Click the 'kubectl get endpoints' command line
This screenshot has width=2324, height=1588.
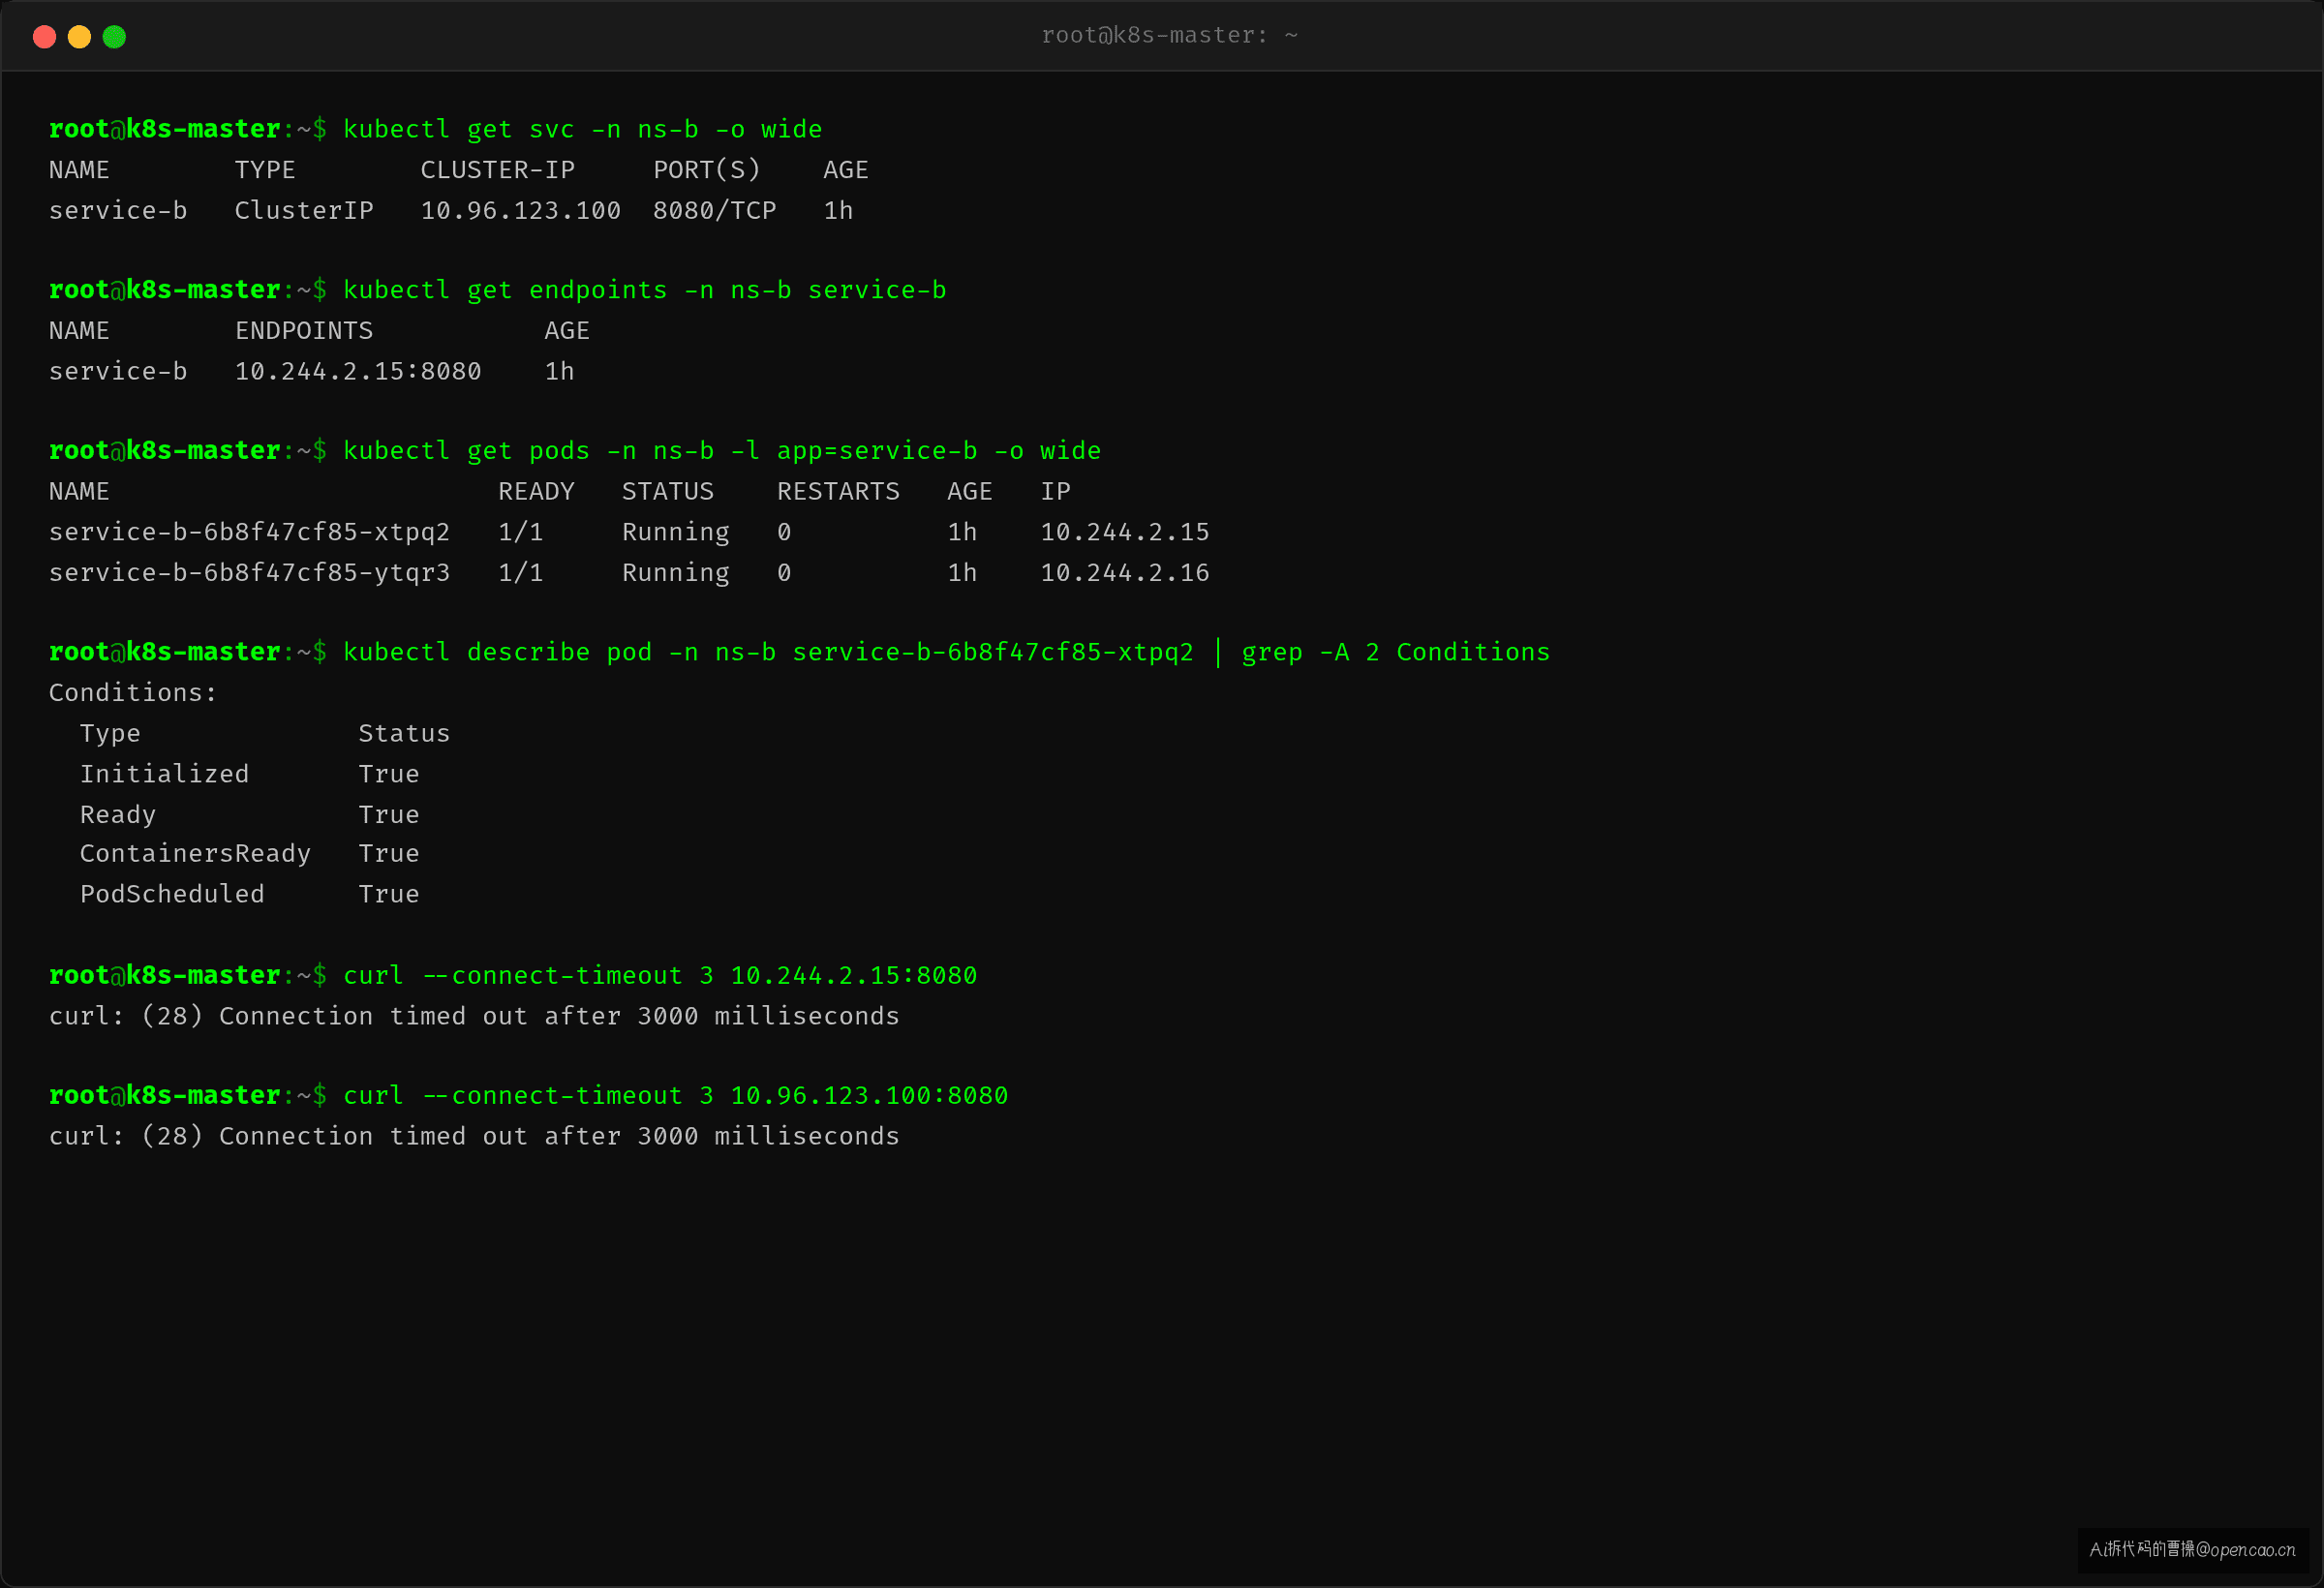tap(644, 291)
